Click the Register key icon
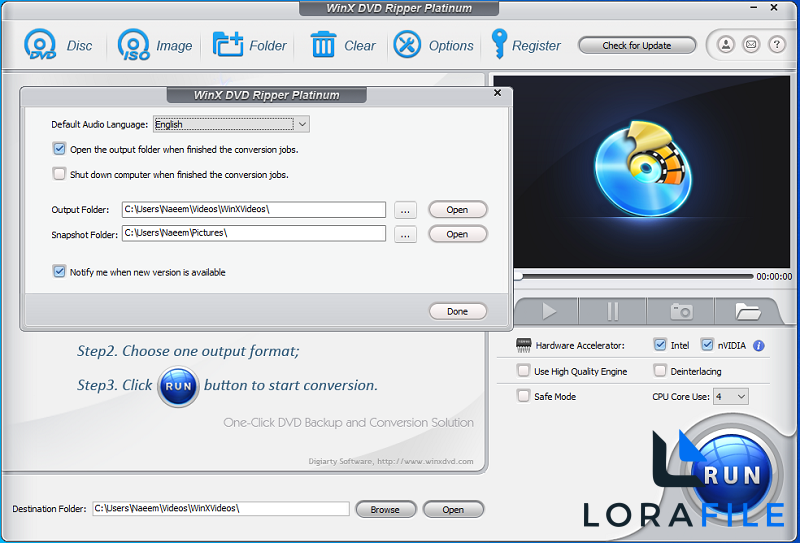This screenshot has width=800, height=543. pos(498,44)
